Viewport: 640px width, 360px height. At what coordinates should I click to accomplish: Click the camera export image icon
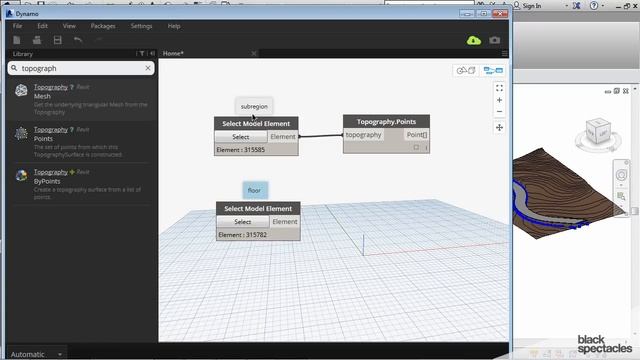click(x=495, y=40)
